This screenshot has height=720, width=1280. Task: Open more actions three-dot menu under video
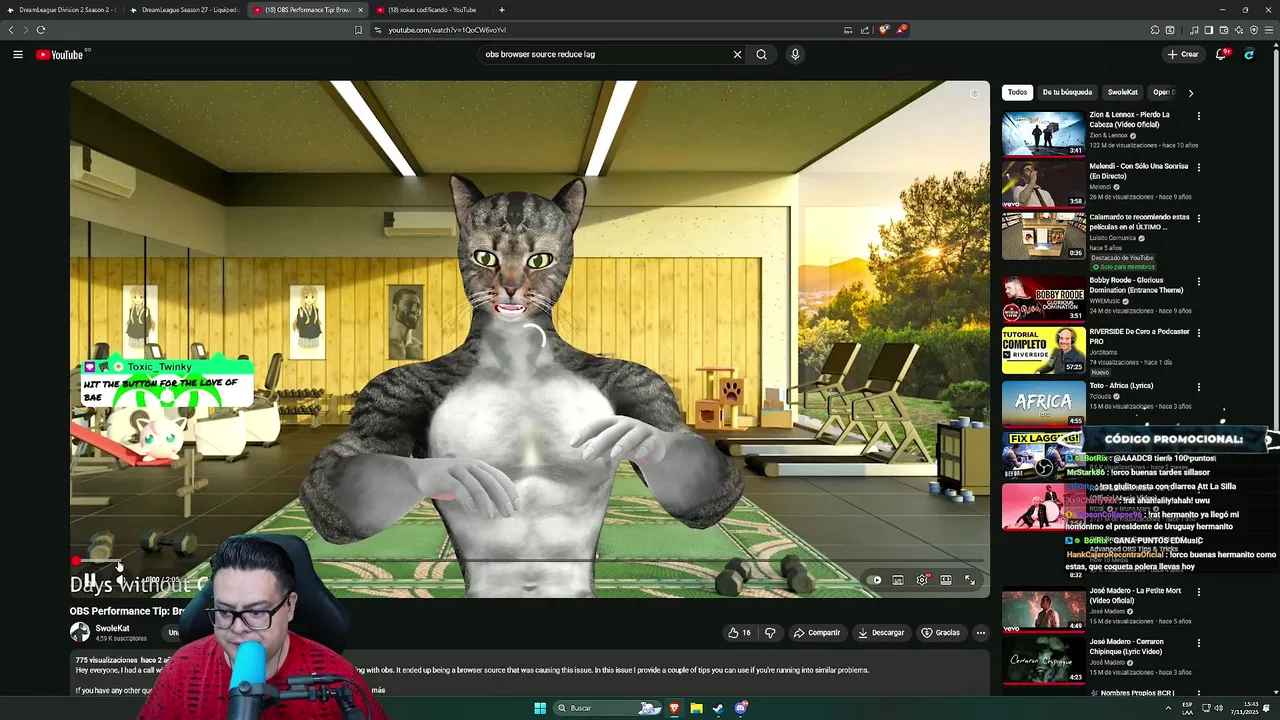point(980,632)
